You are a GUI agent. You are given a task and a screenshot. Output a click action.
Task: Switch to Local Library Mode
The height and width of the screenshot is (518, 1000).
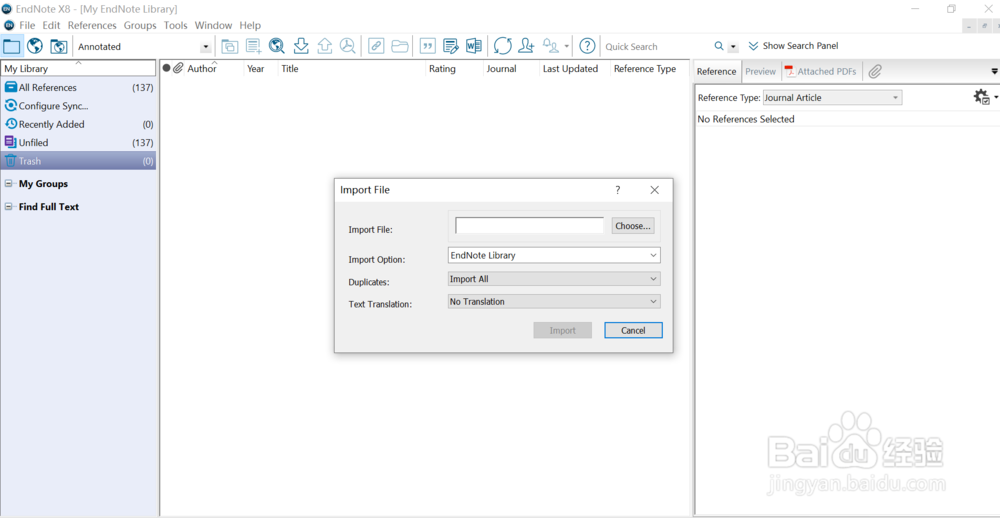click(12, 46)
